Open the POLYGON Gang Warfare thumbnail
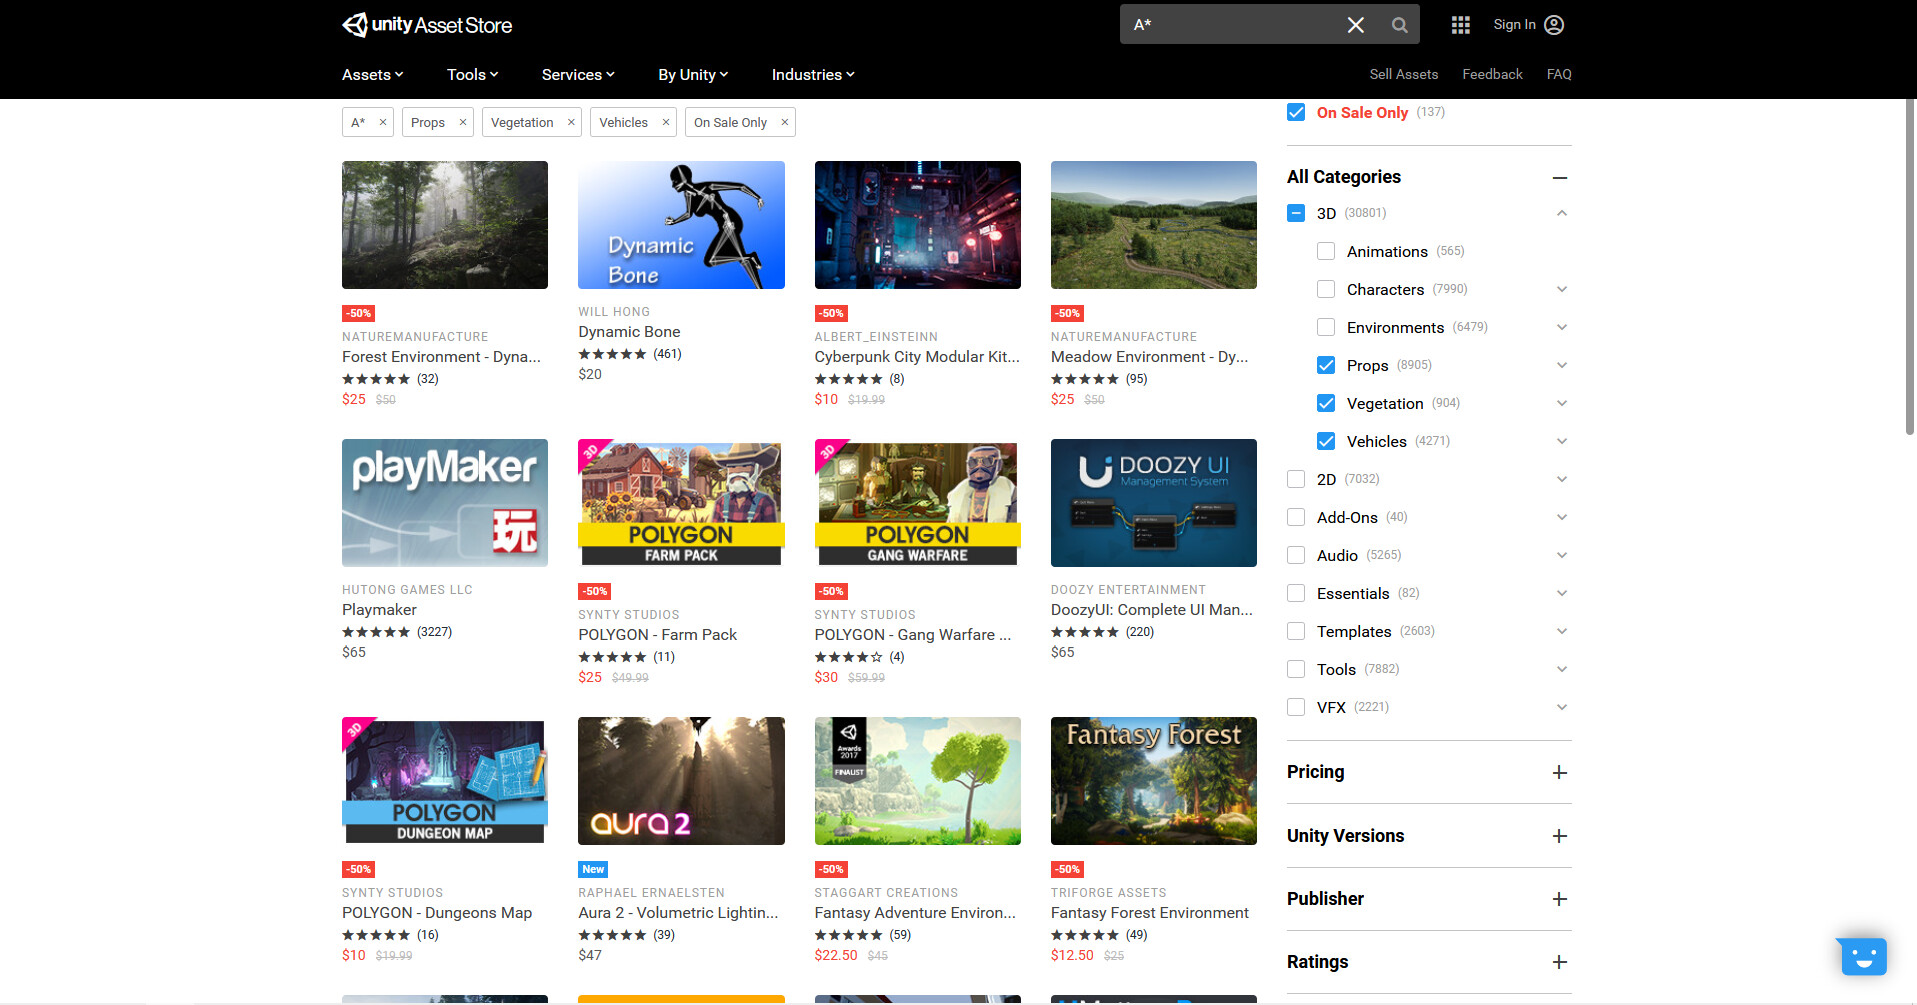This screenshot has width=1917, height=1005. tap(917, 503)
